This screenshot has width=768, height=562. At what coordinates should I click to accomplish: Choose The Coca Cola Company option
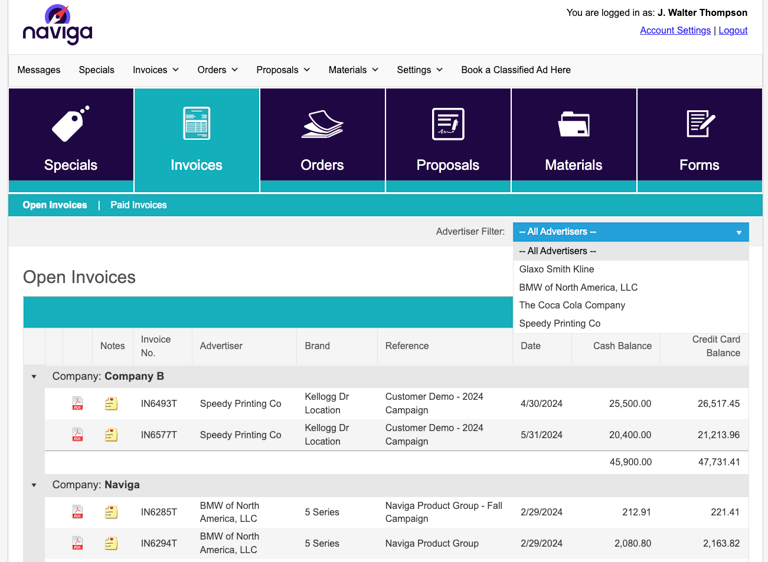coord(572,305)
